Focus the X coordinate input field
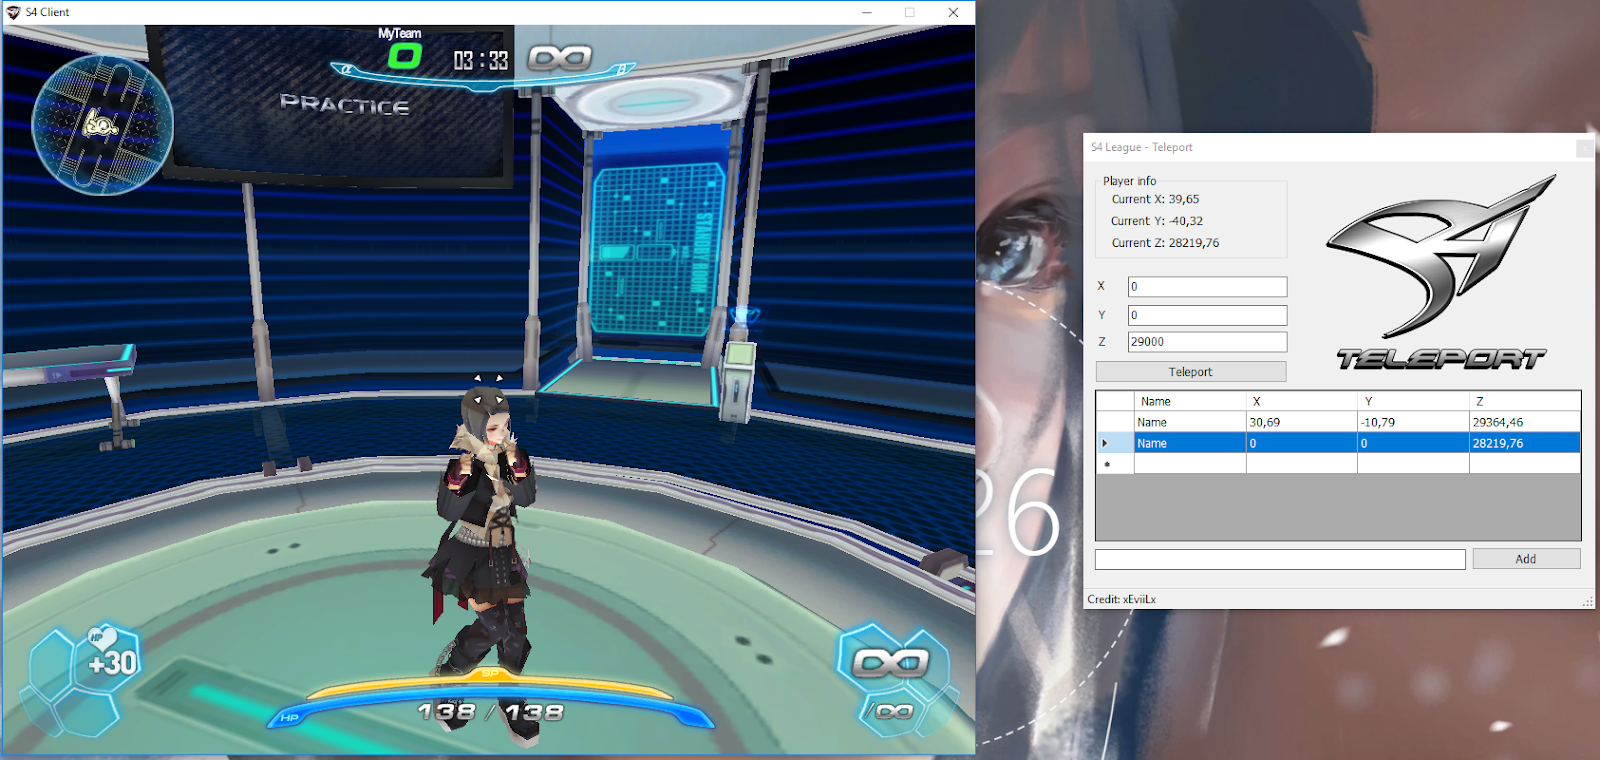Image resolution: width=1600 pixels, height=760 pixels. (1207, 287)
